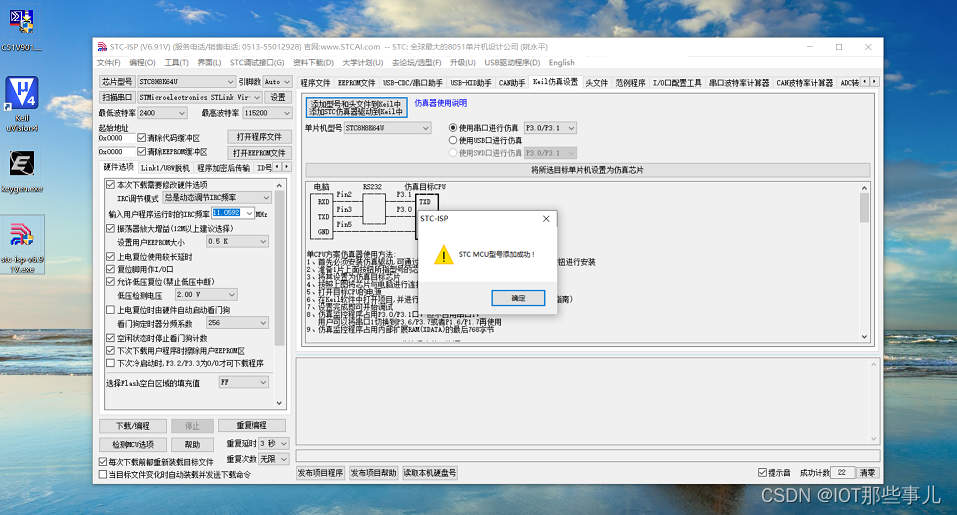Switch to Link1/U8W脱机 tab

(165, 168)
